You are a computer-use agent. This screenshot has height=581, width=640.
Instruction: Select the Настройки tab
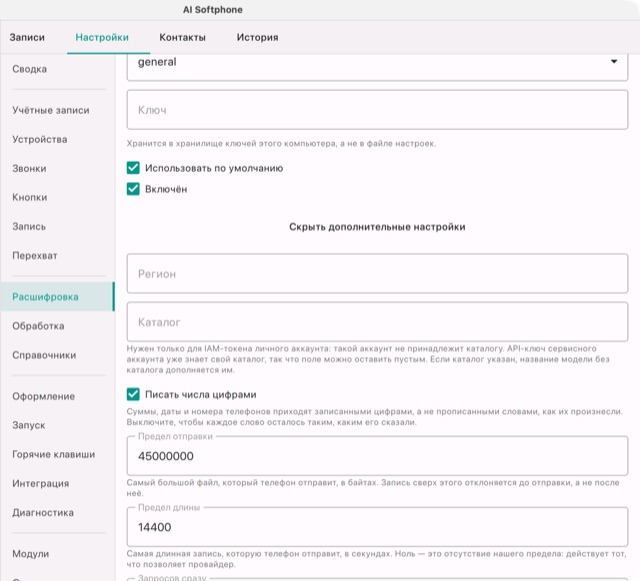click(102, 37)
